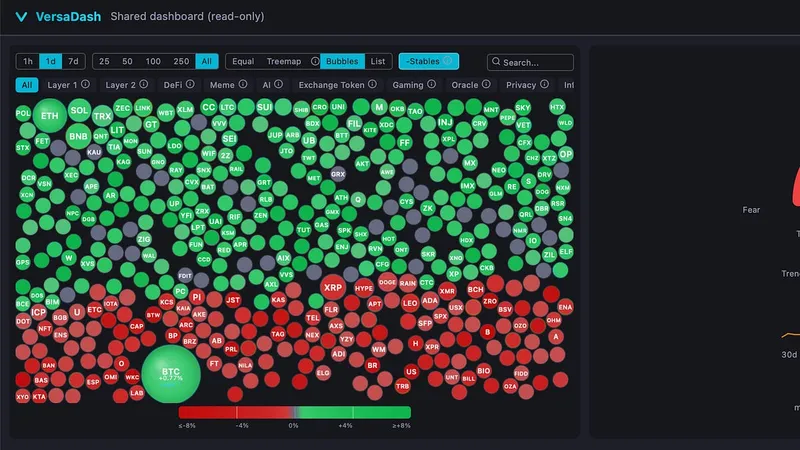
Task: Select the BCH bubble
Action: [475, 289]
